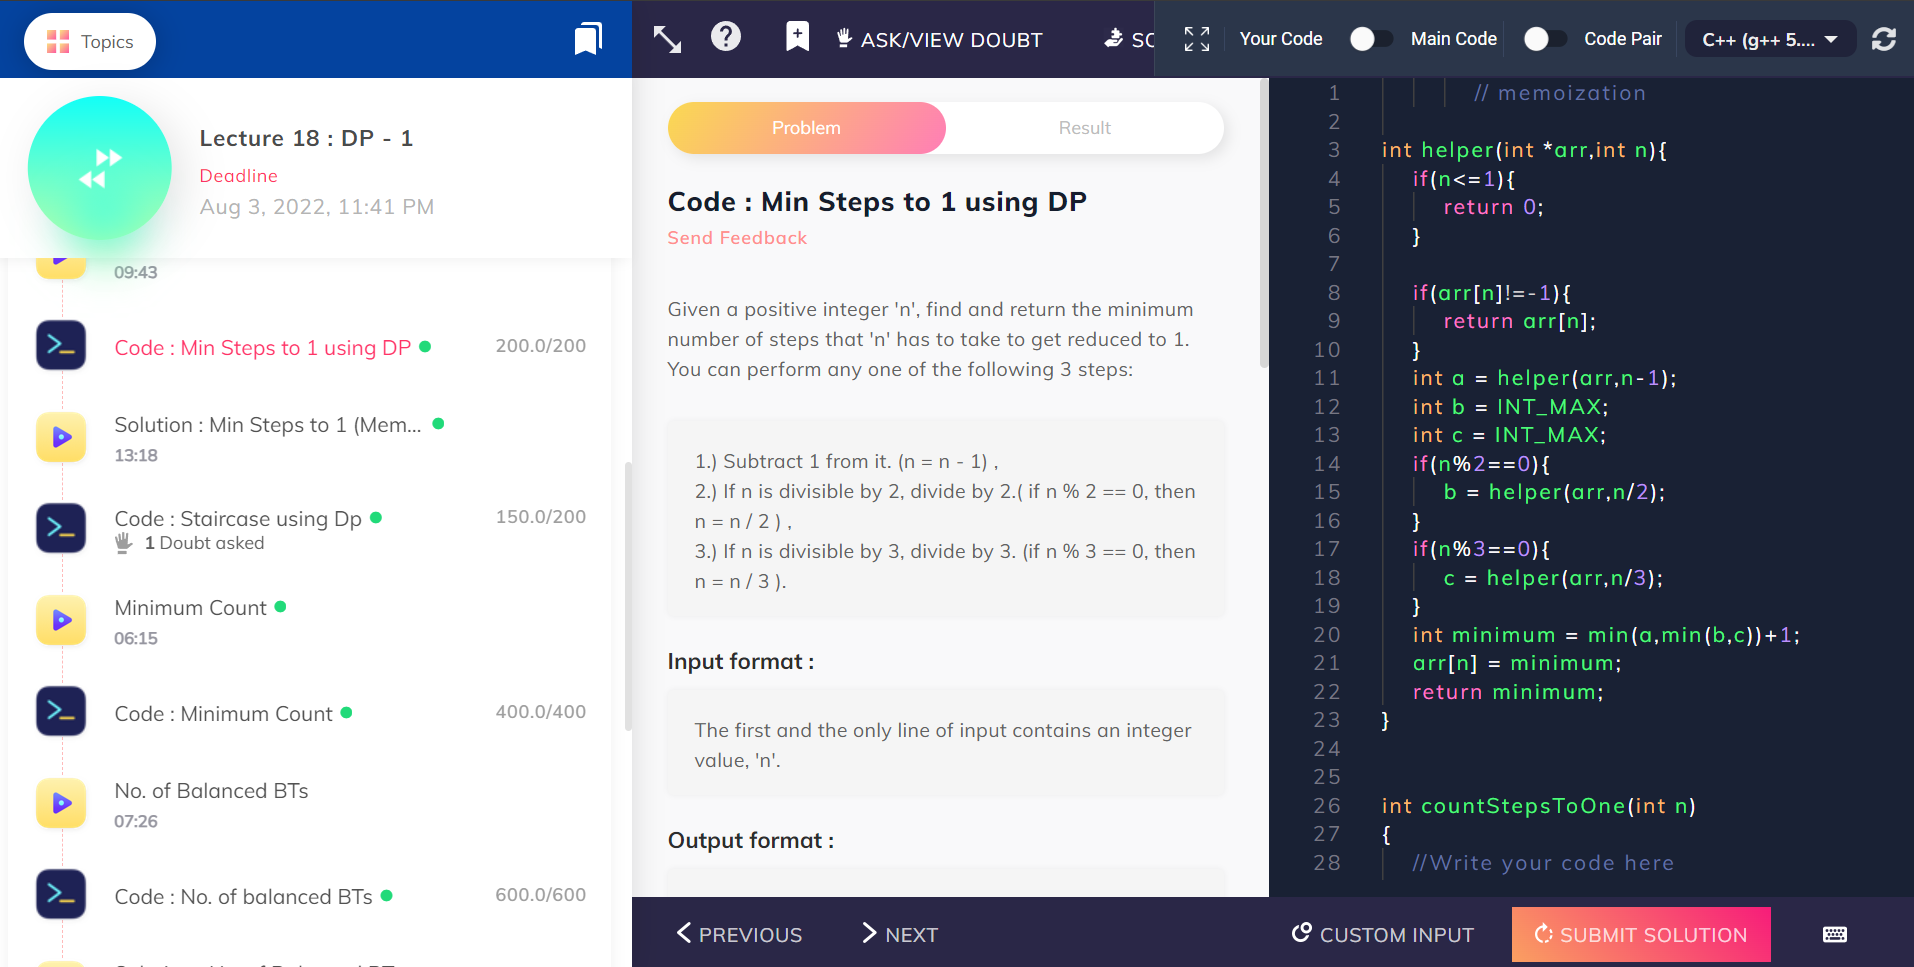Click the 'Input format :' heading

pyautogui.click(x=741, y=662)
